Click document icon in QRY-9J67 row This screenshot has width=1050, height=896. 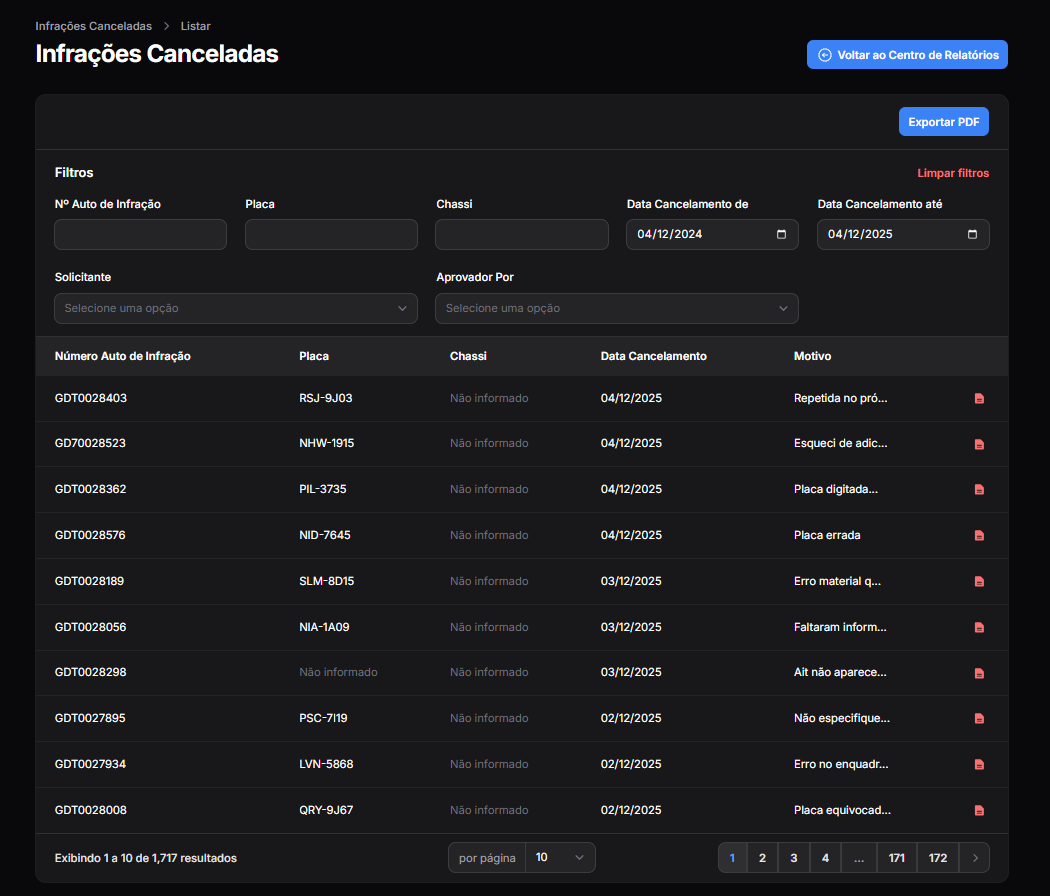[979, 810]
